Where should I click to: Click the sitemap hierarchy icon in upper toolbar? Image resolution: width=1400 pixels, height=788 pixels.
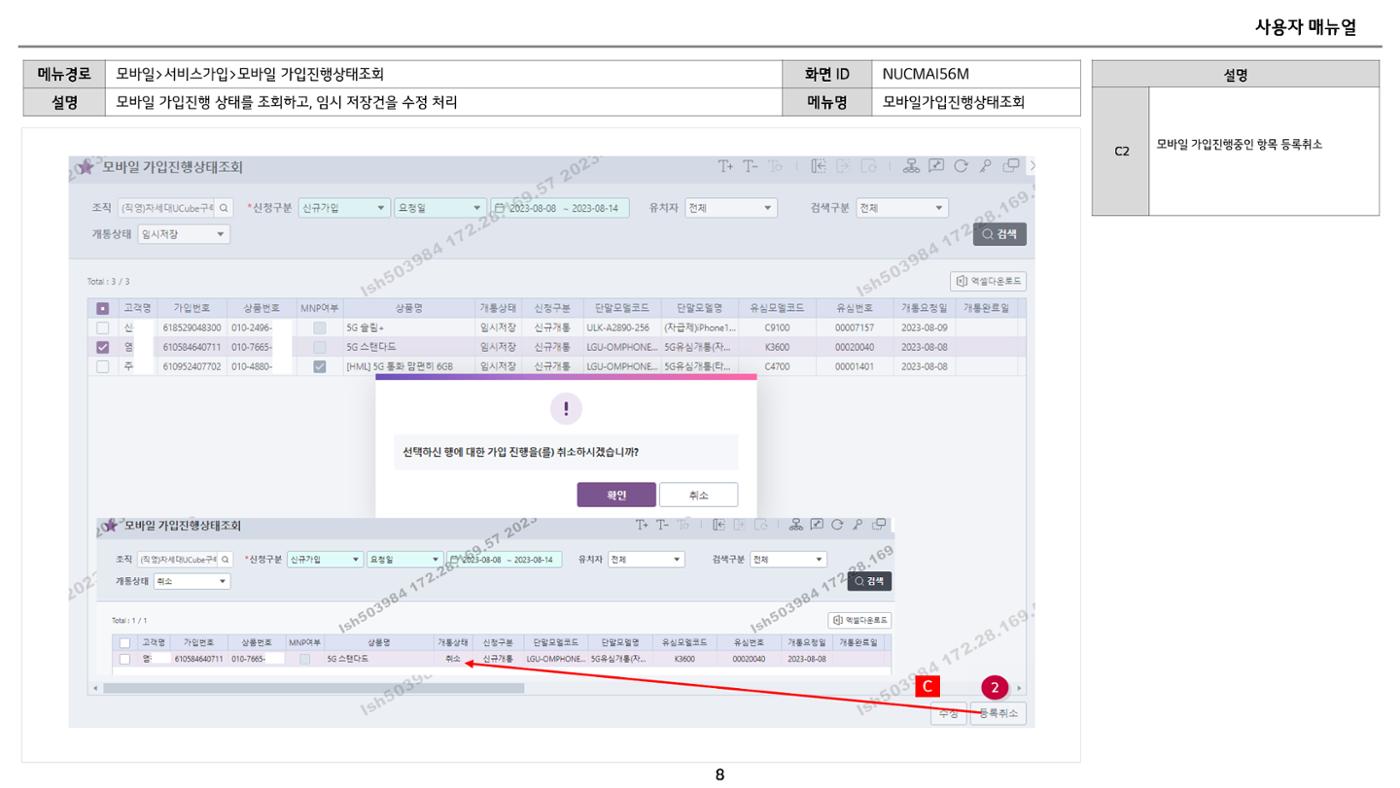coord(911,166)
